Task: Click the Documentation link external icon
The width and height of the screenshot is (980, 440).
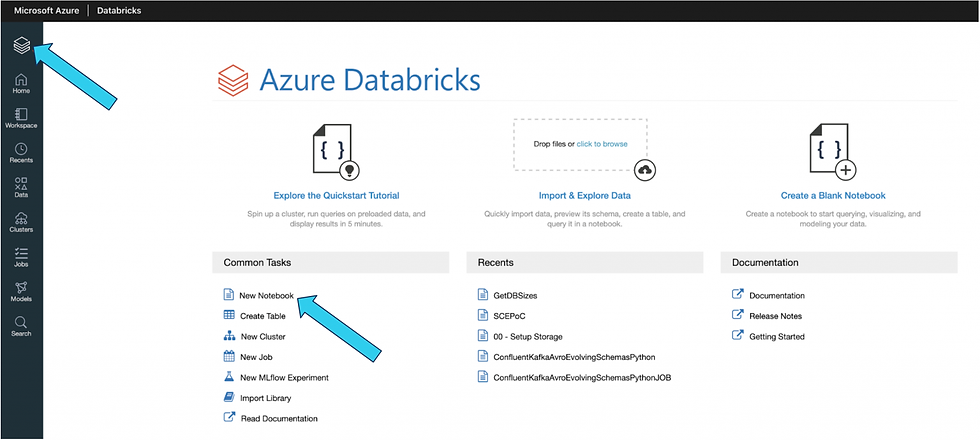Action: 738,294
